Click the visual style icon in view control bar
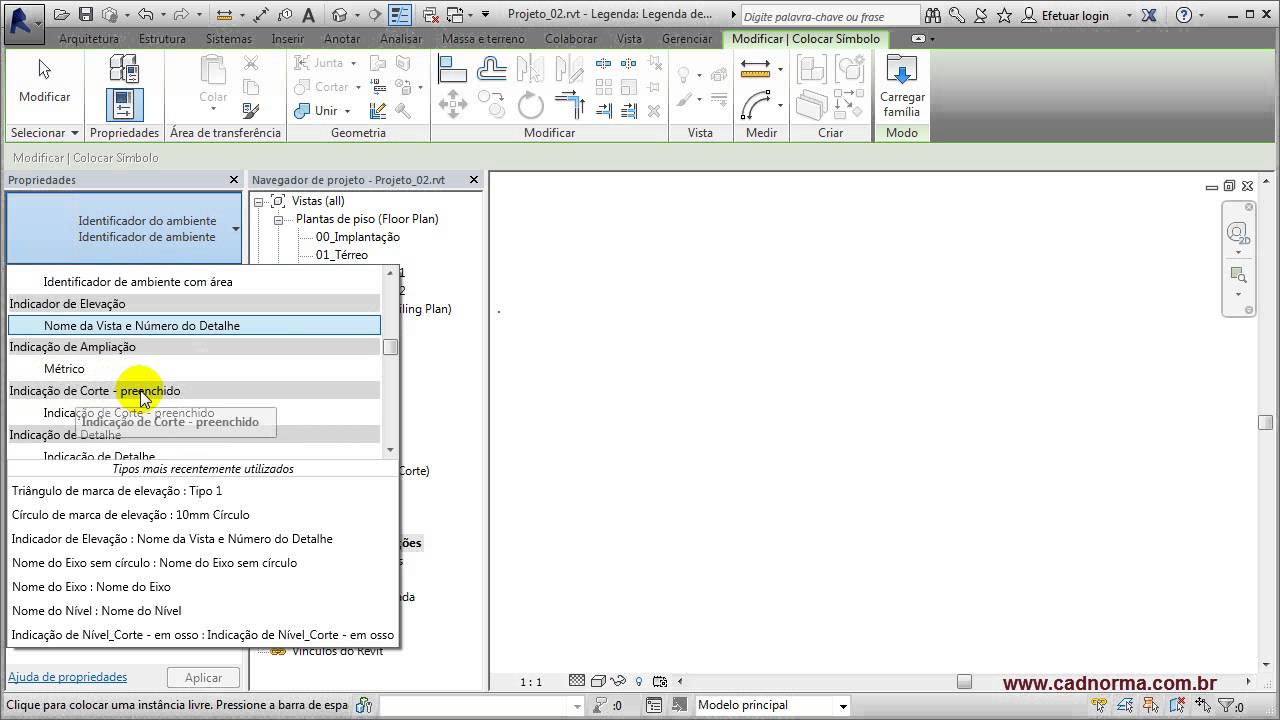The height and width of the screenshot is (720, 1280). (x=597, y=681)
